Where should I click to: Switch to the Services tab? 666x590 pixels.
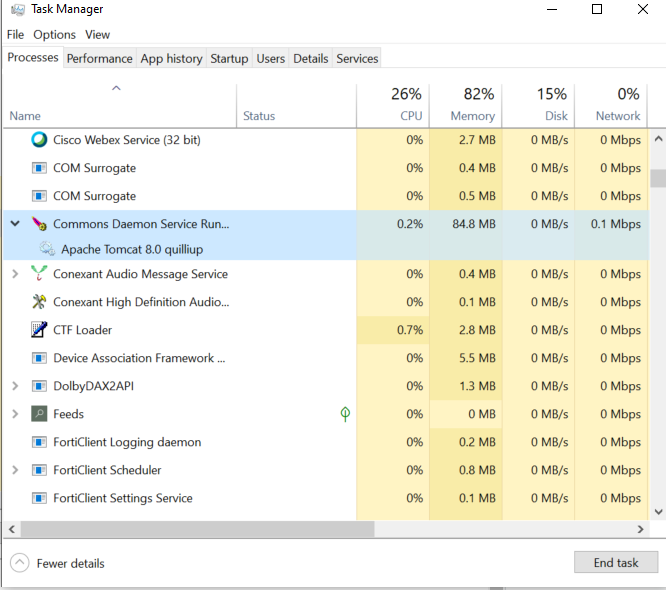pyautogui.click(x=357, y=58)
